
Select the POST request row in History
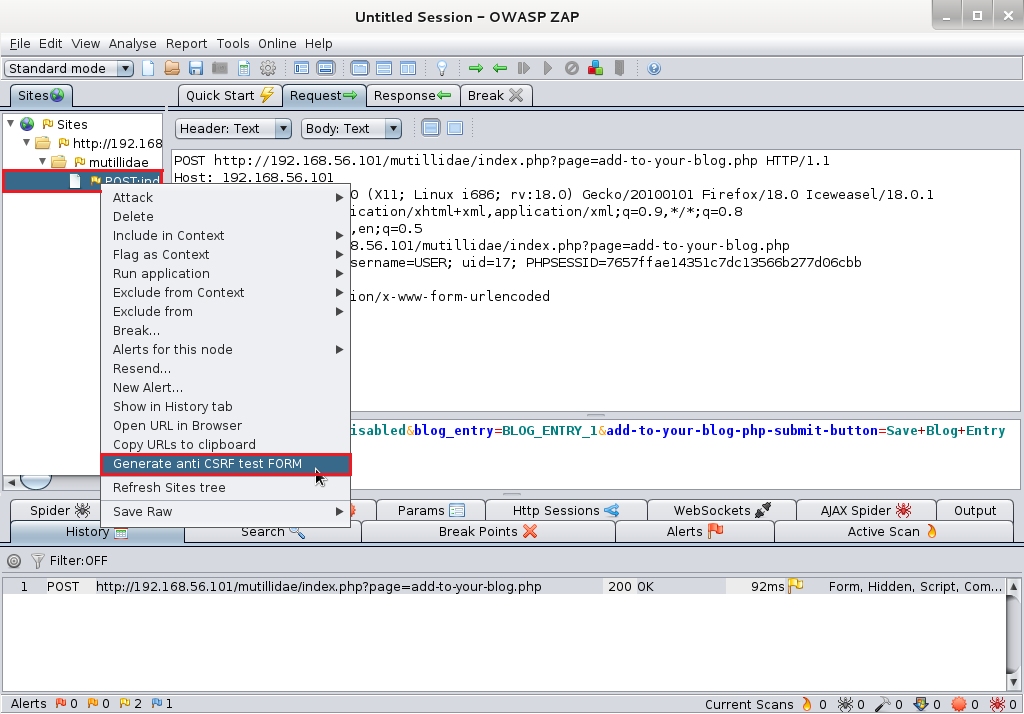tap(318, 587)
